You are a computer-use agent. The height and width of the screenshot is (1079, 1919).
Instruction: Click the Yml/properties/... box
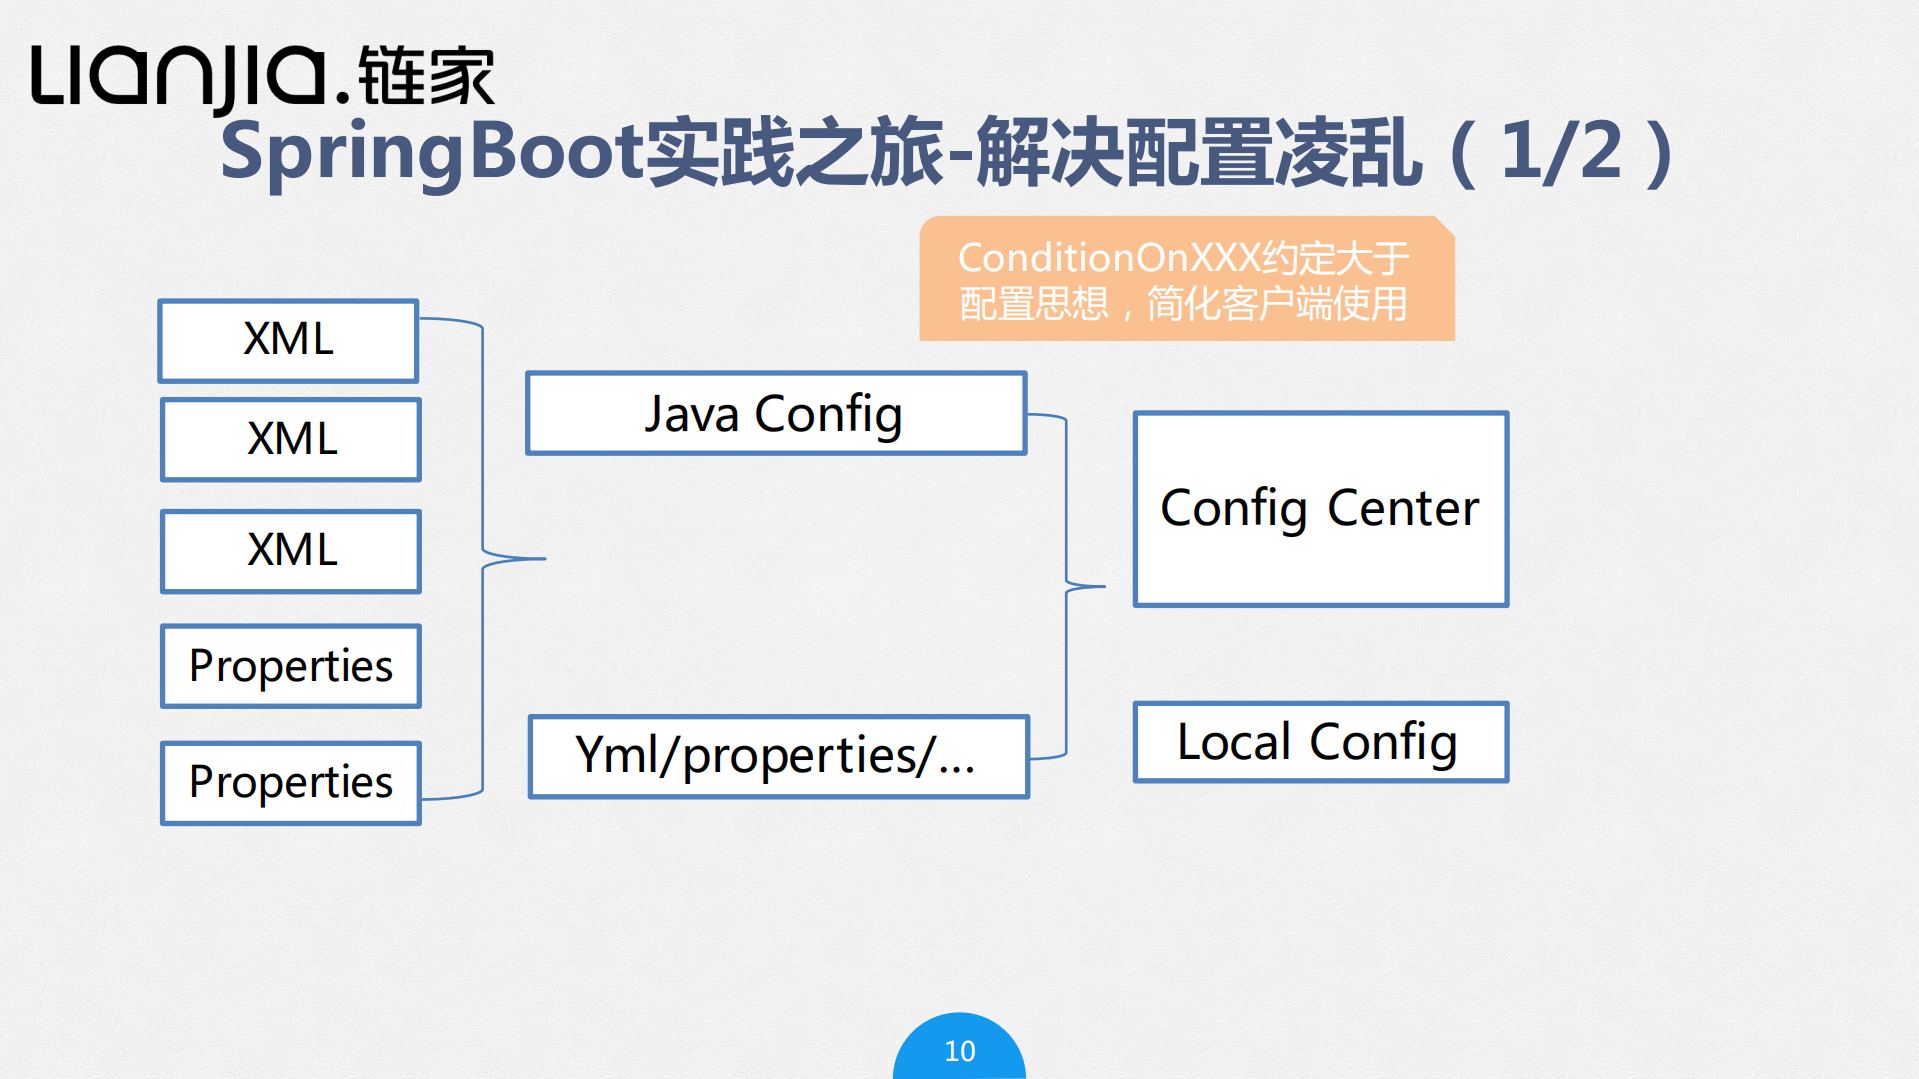click(x=779, y=756)
